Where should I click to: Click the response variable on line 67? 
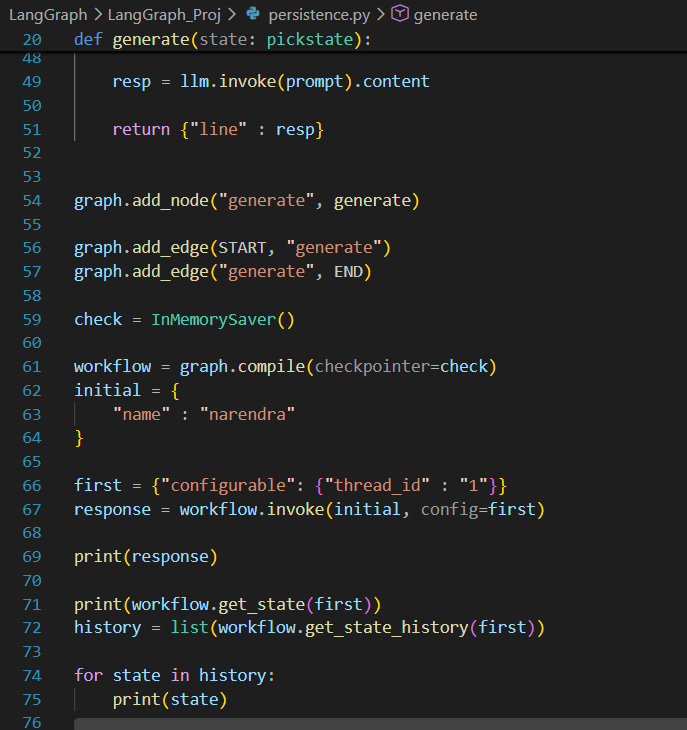[113, 510]
